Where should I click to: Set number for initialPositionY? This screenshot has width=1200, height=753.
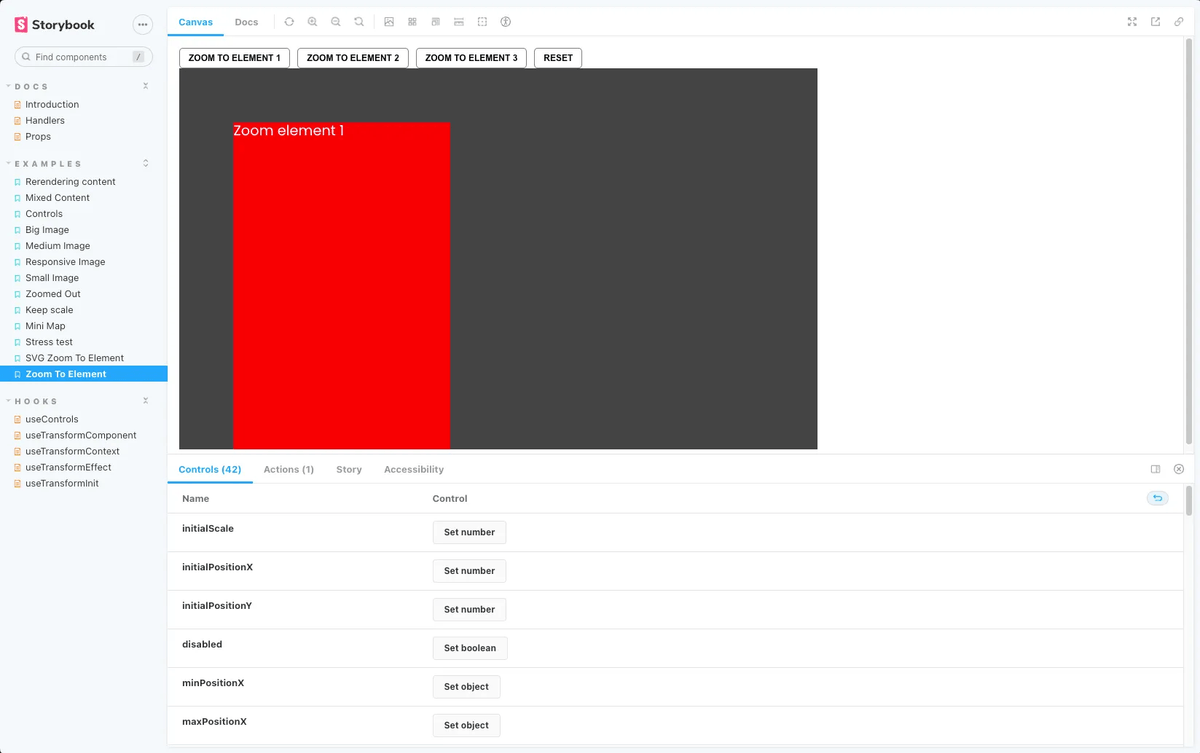click(x=469, y=609)
